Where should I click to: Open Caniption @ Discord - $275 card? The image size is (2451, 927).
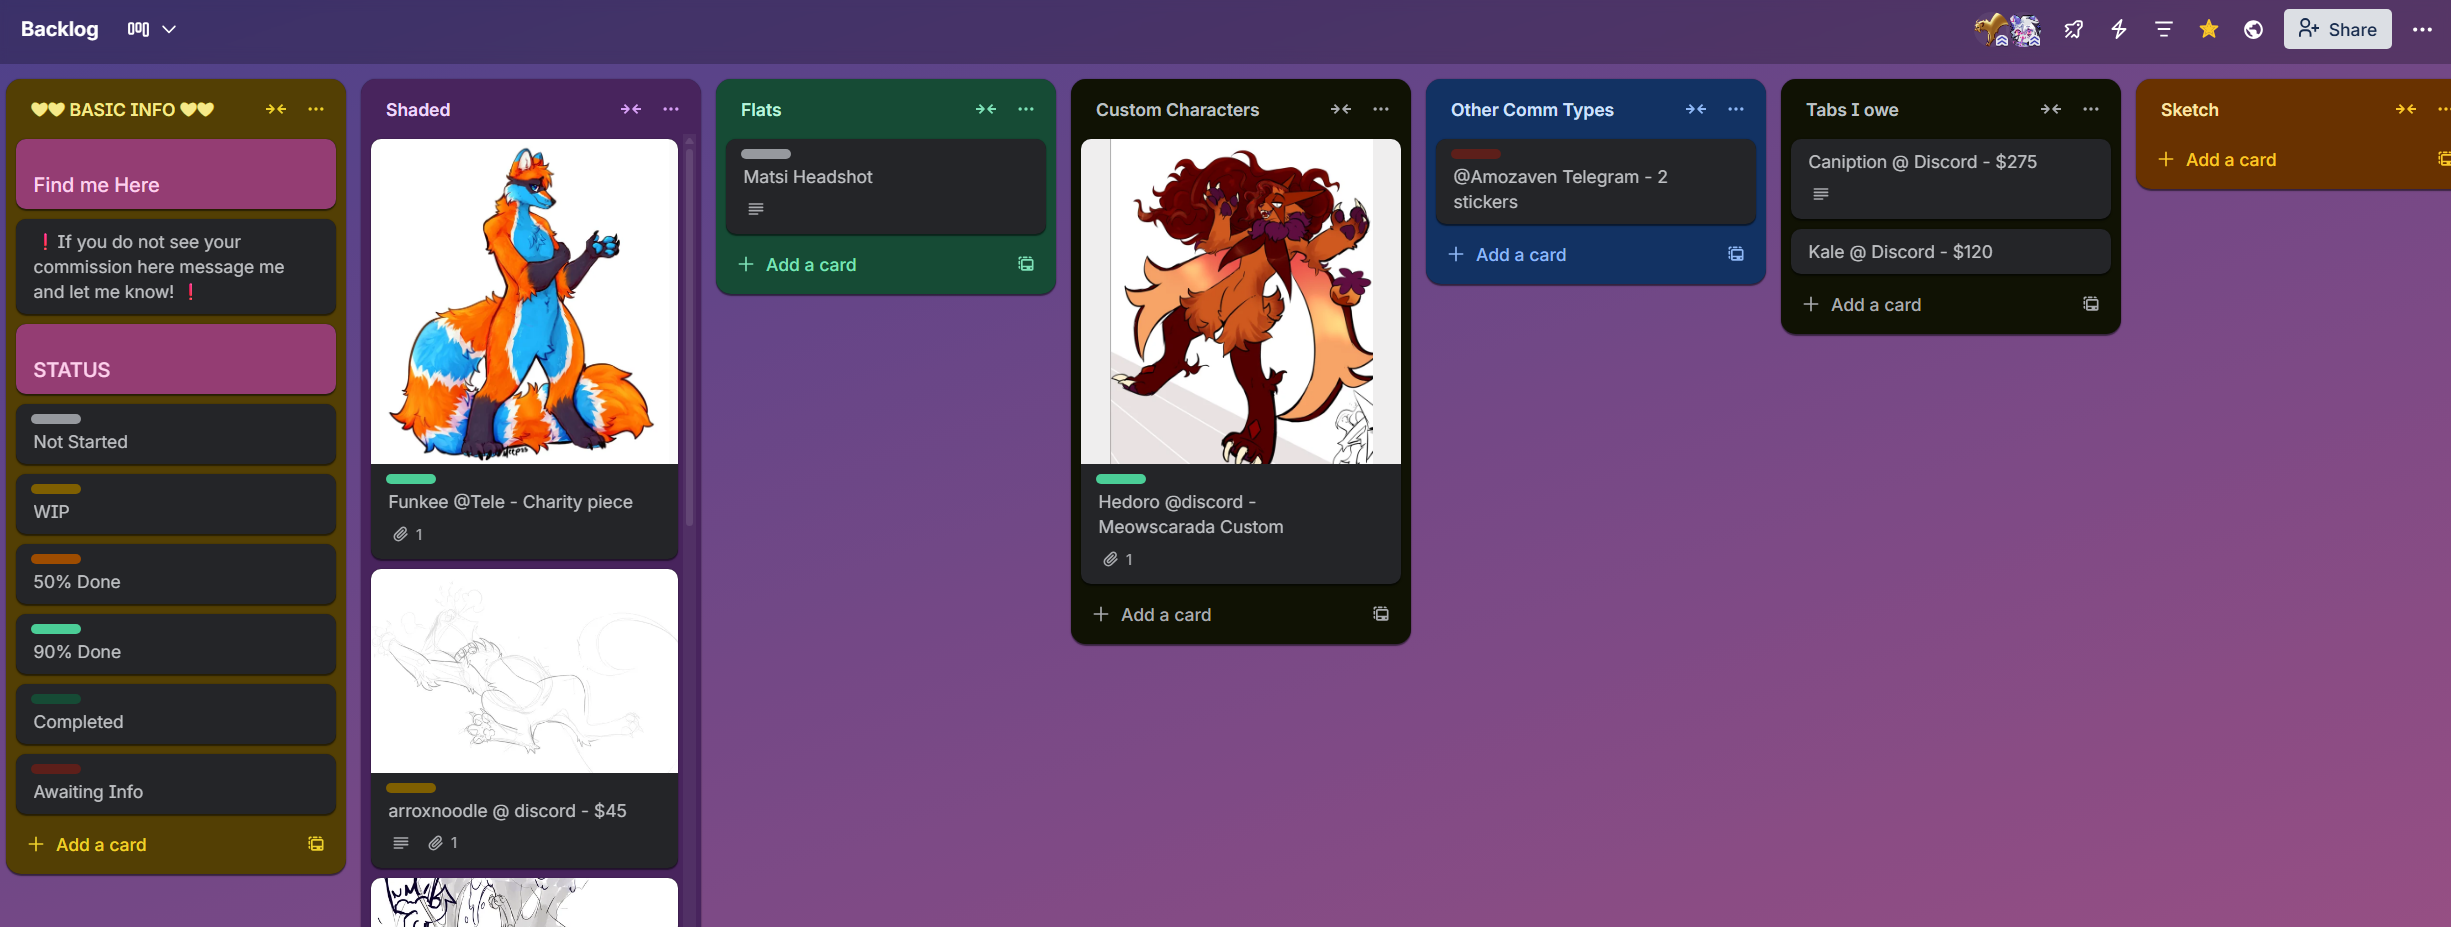pos(1951,179)
